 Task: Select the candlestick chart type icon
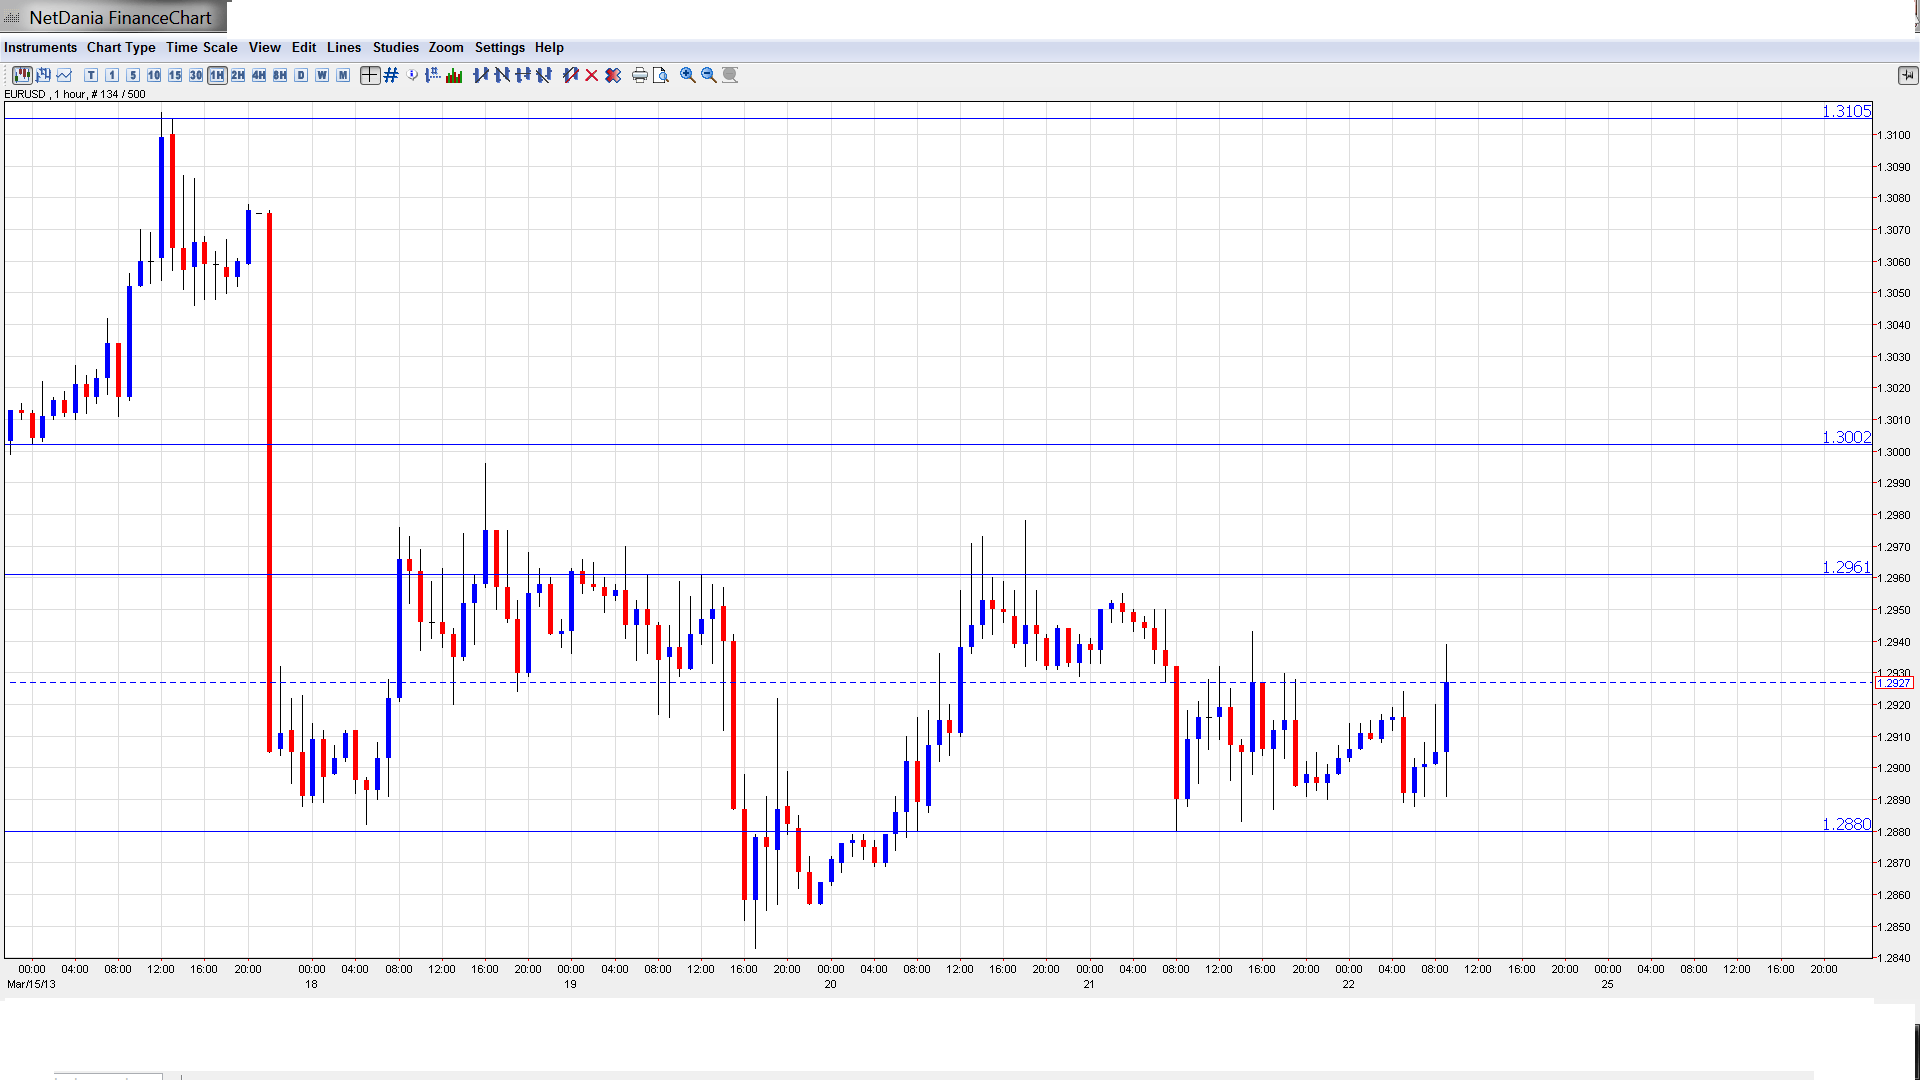pyautogui.click(x=22, y=75)
